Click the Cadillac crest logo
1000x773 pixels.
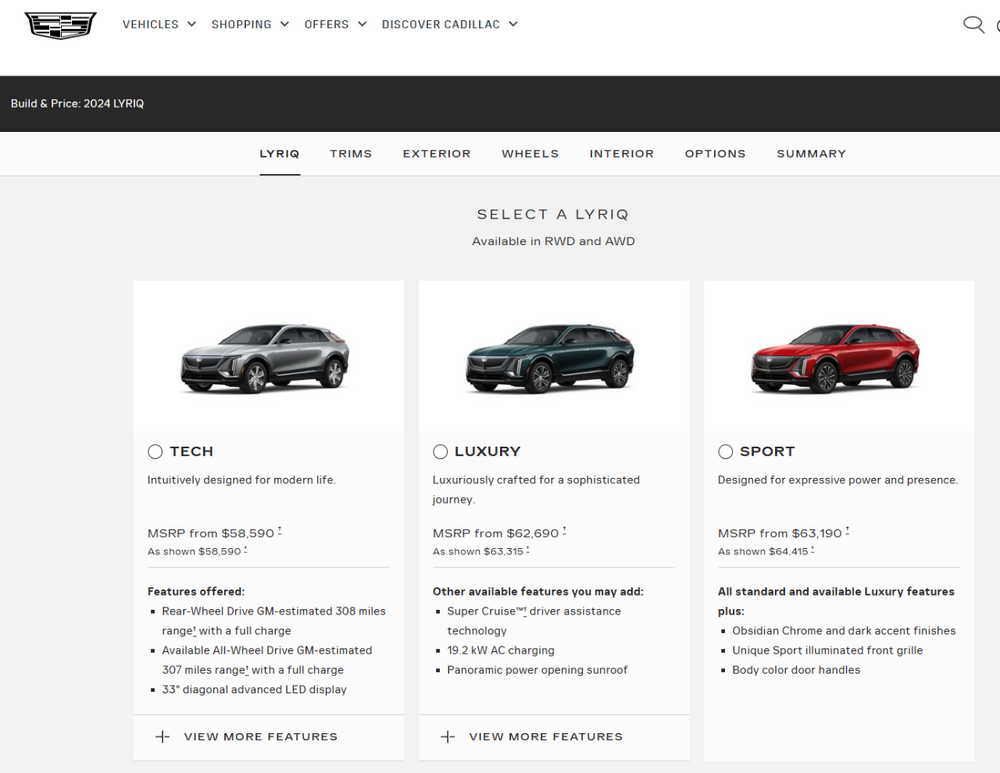pyautogui.click(x=60, y=25)
